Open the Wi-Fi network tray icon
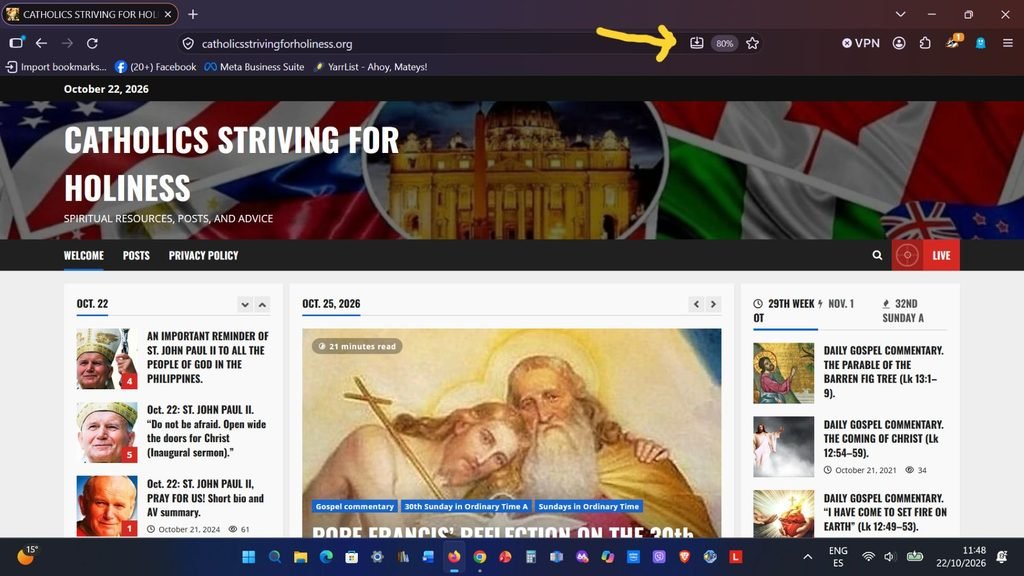The width and height of the screenshot is (1024, 576). click(x=868, y=557)
